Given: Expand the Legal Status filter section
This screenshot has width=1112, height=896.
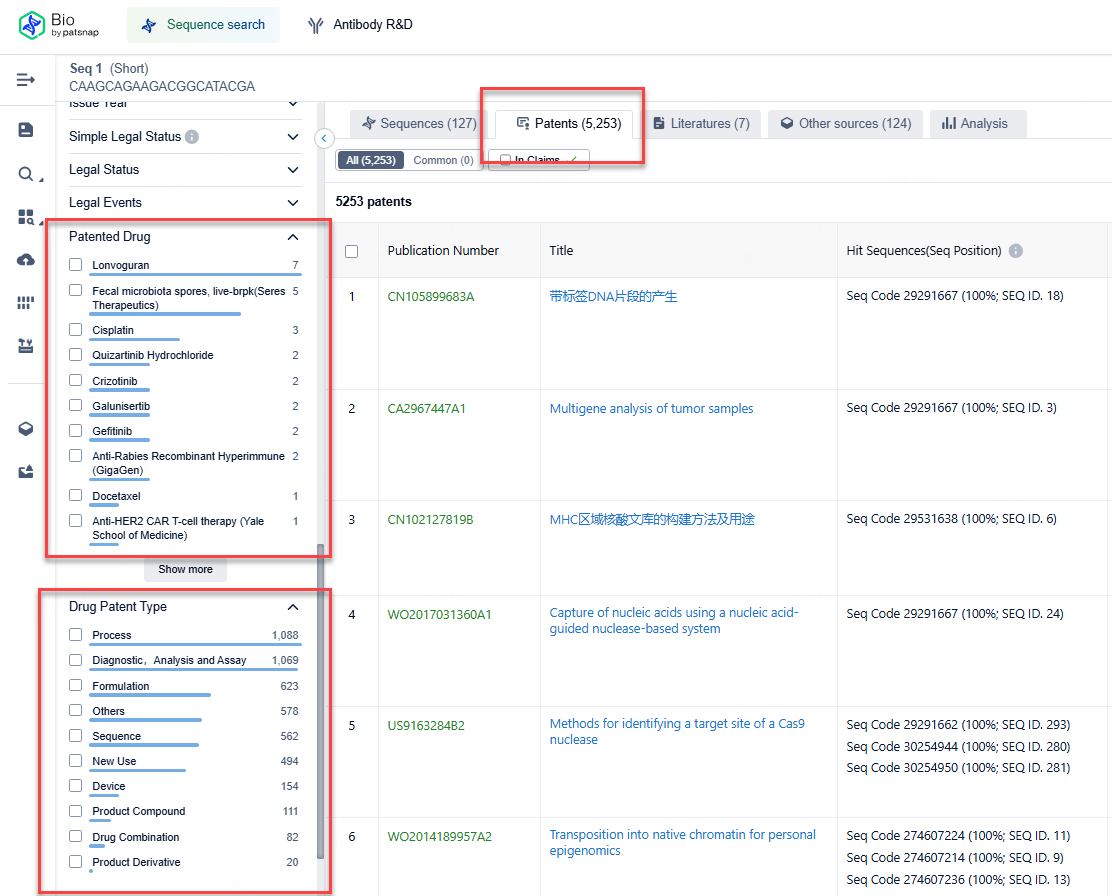Looking at the screenshot, I should tap(292, 170).
